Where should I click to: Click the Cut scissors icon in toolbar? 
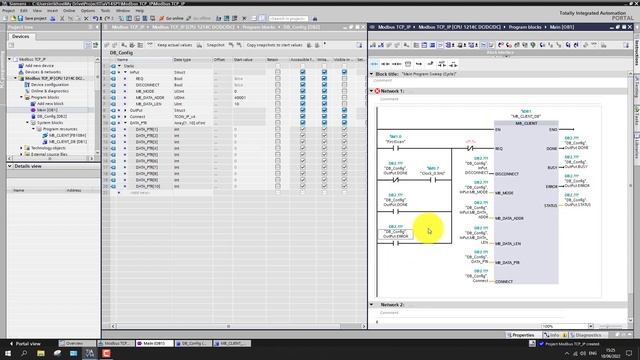pos(62,18)
